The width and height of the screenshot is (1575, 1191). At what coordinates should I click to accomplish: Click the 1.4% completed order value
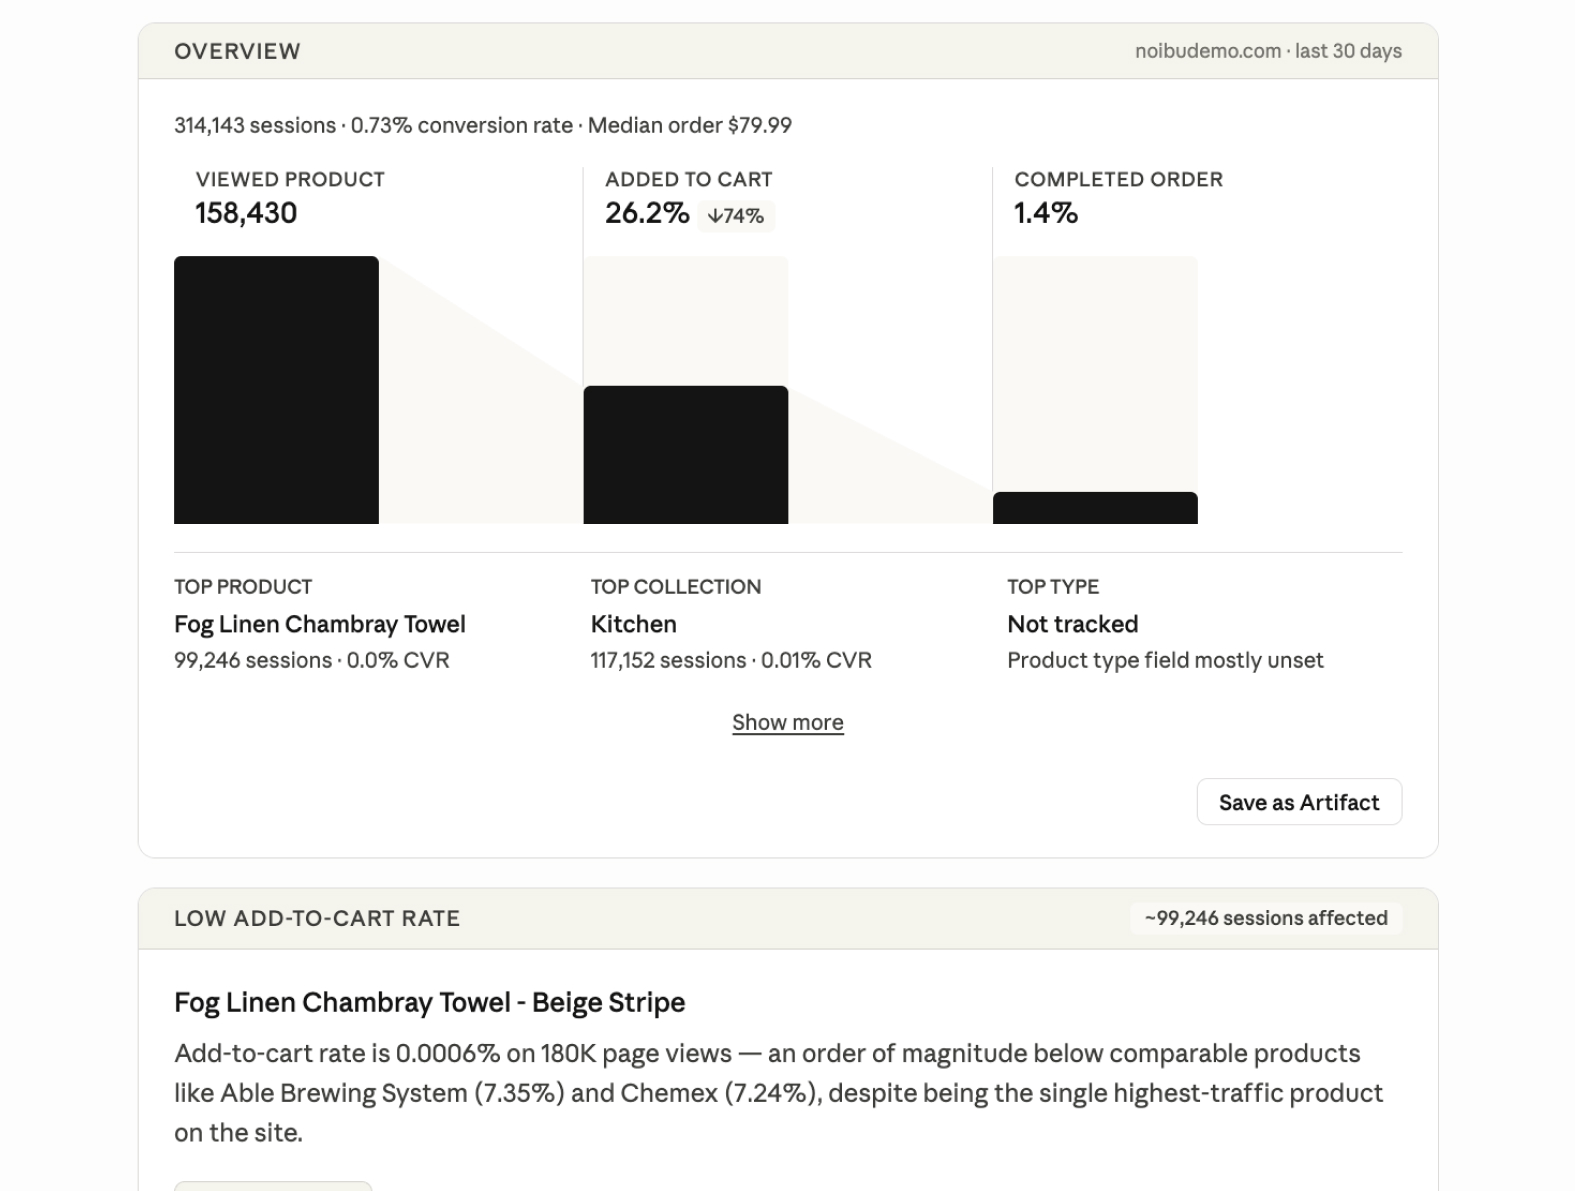pyautogui.click(x=1046, y=213)
